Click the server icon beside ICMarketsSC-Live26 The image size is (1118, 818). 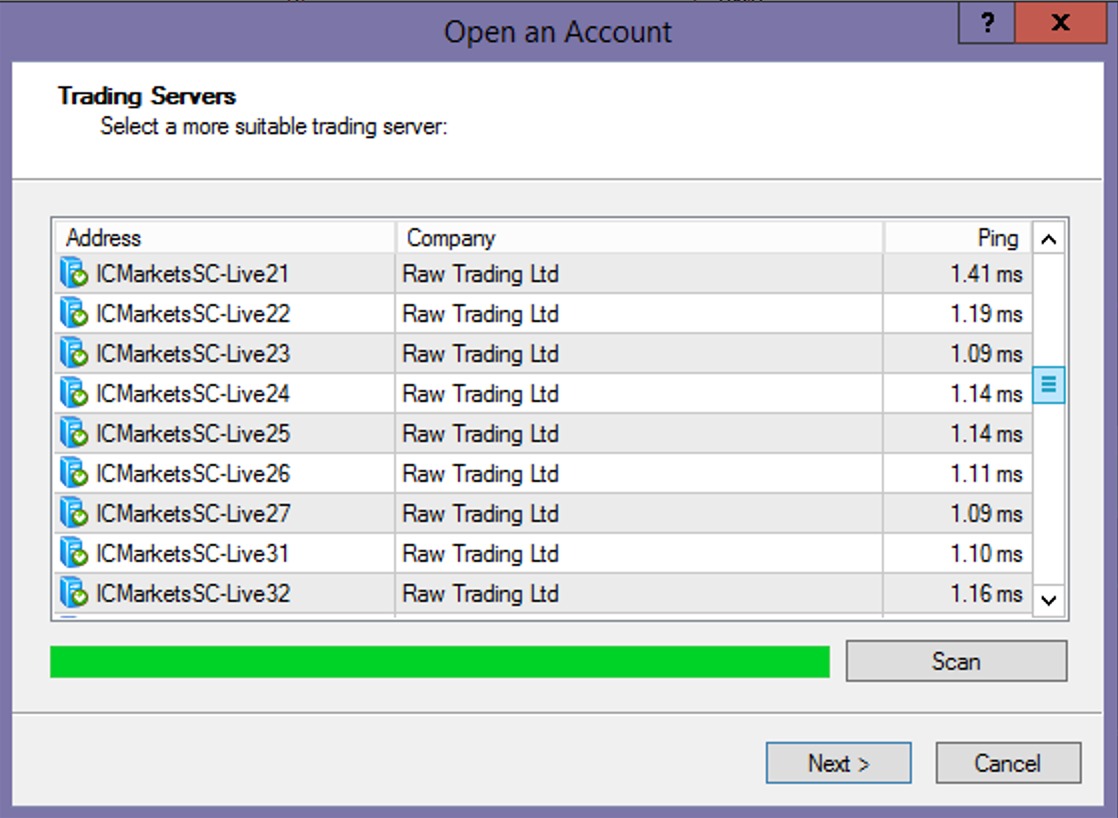(73, 474)
